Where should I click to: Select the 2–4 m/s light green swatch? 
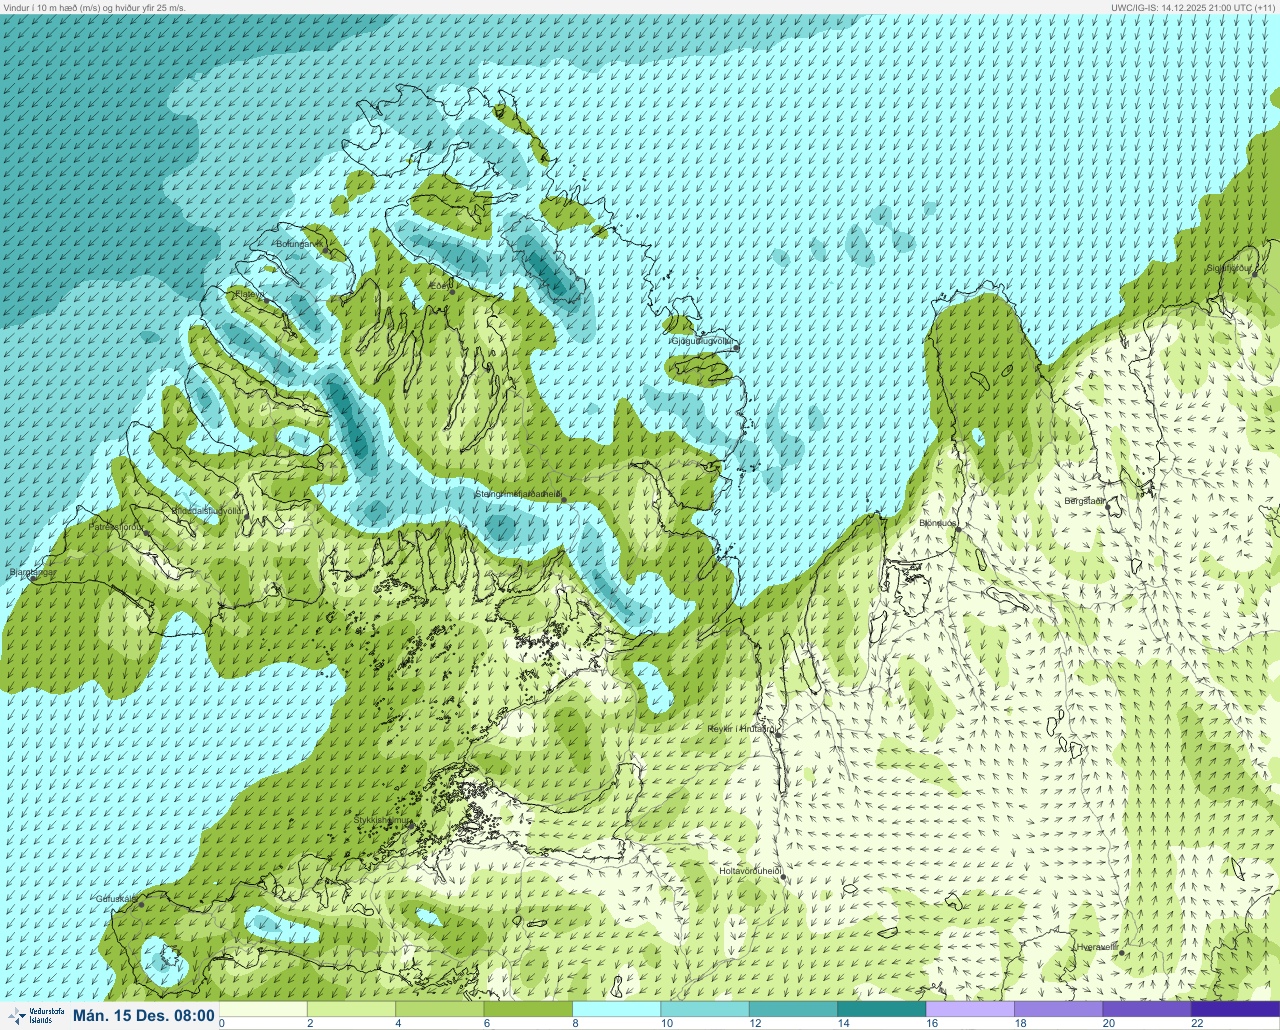pos(351,1009)
